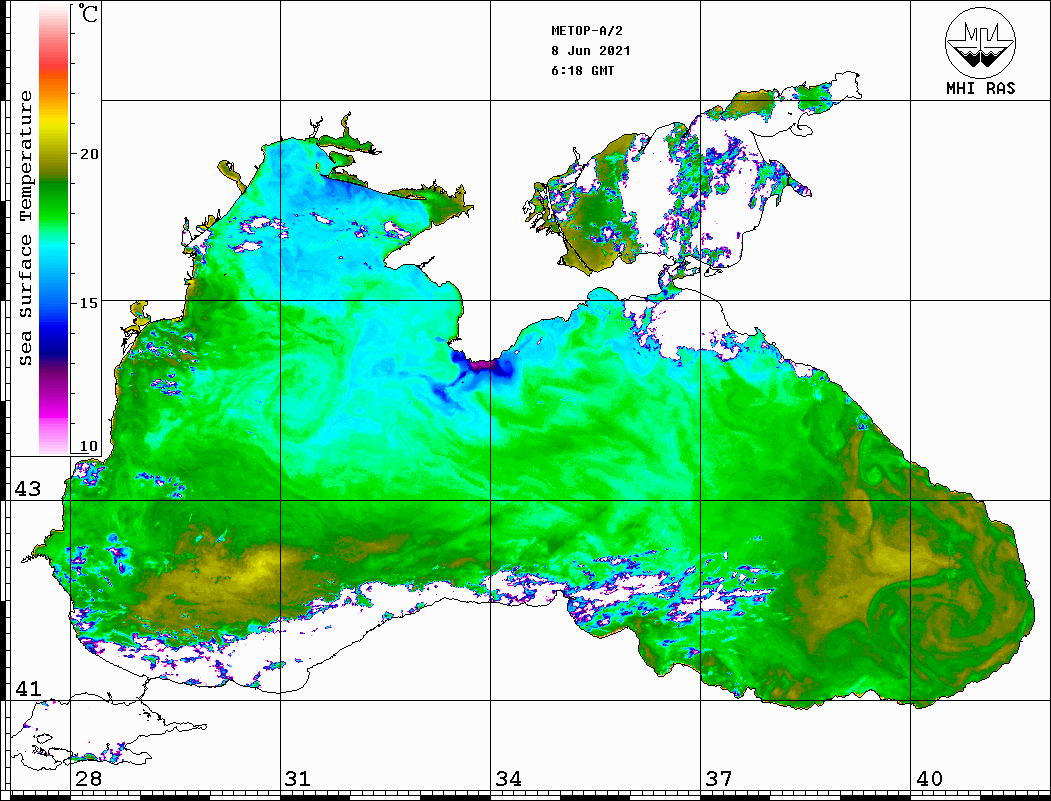This screenshot has width=1051, height=801.
Task: Click longitude label '28'
Action: pyautogui.click(x=88, y=778)
